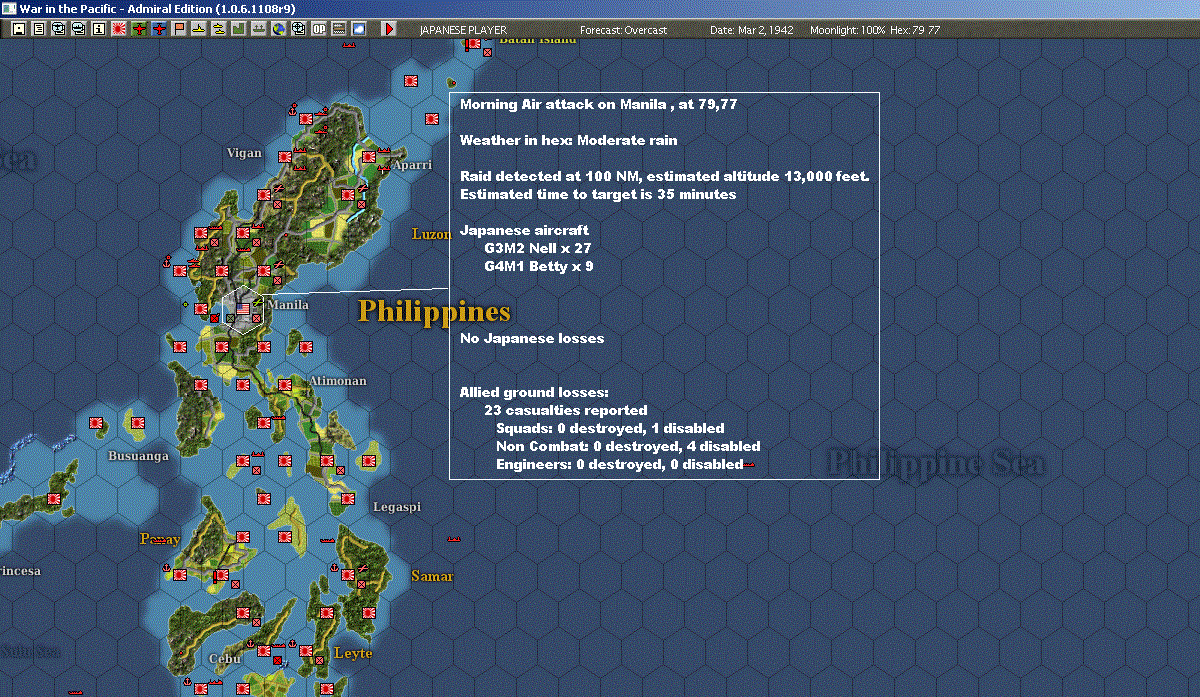The image size is (1200, 697).
Task: Click the single yellow ship toolbar icon
Action: [198, 29]
